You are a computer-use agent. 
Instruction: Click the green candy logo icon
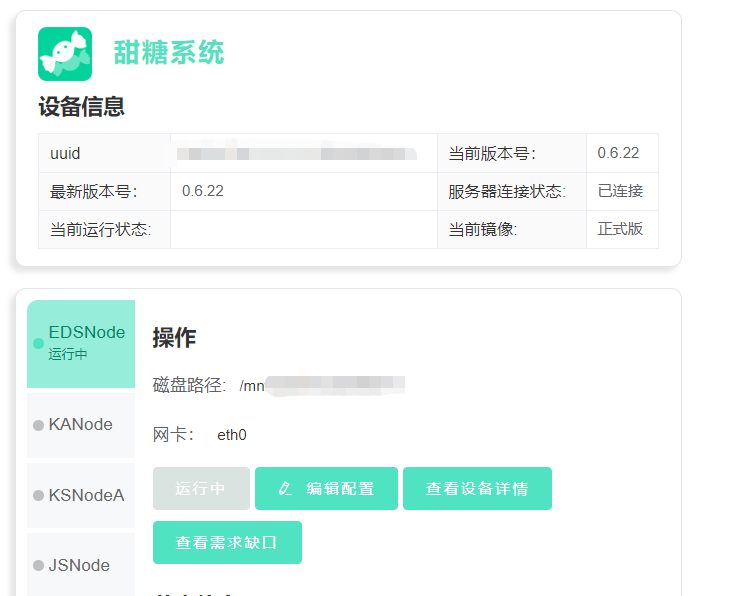(x=65, y=54)
